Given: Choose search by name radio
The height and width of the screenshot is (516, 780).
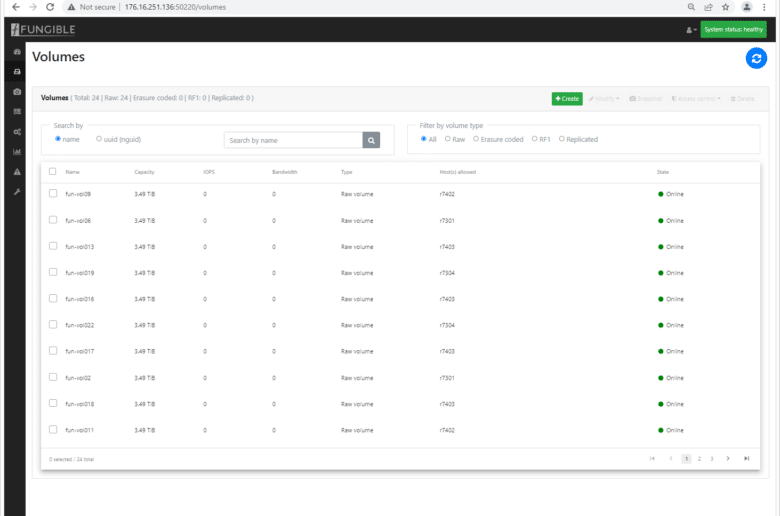Looking at the screenshot, I should tap(58, 139).
